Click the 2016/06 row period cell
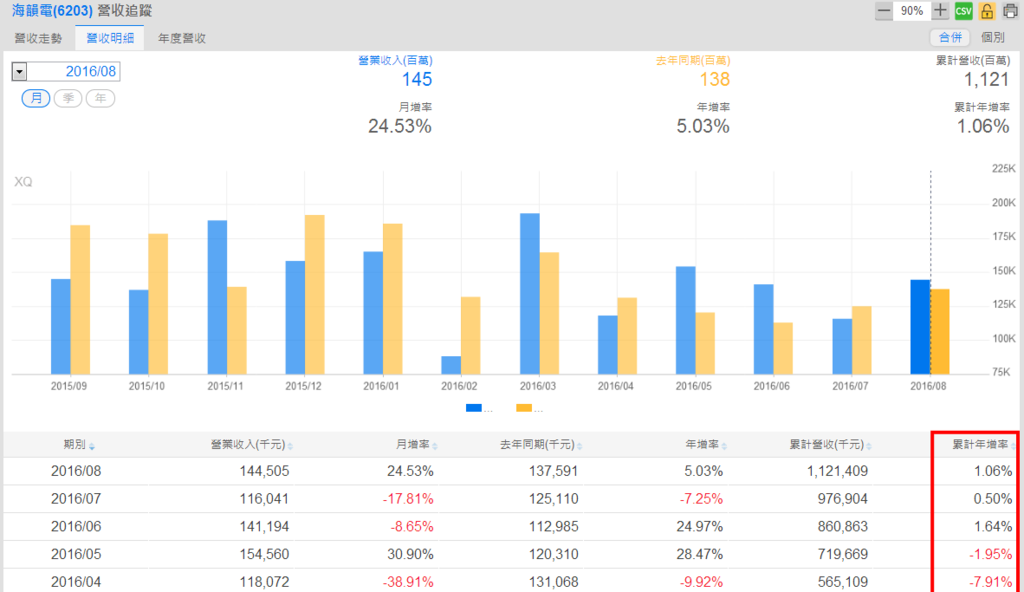 click(76, 527)
